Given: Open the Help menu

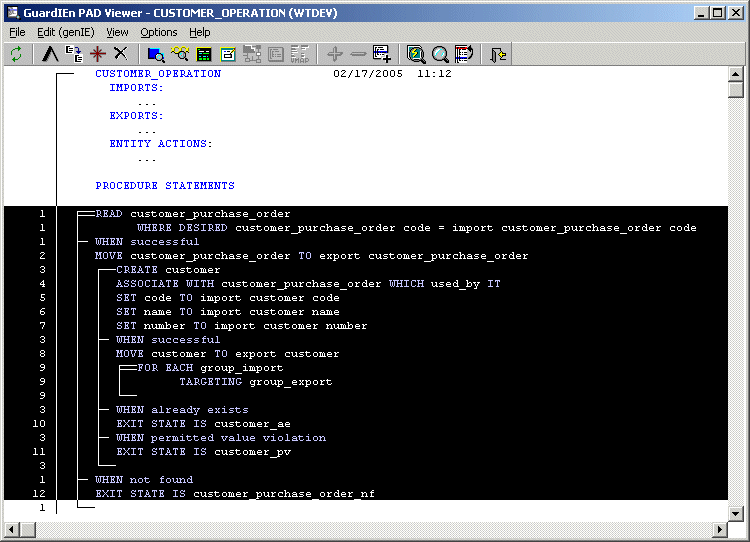Looking at the screenshot, I should [x=200, y=32].
